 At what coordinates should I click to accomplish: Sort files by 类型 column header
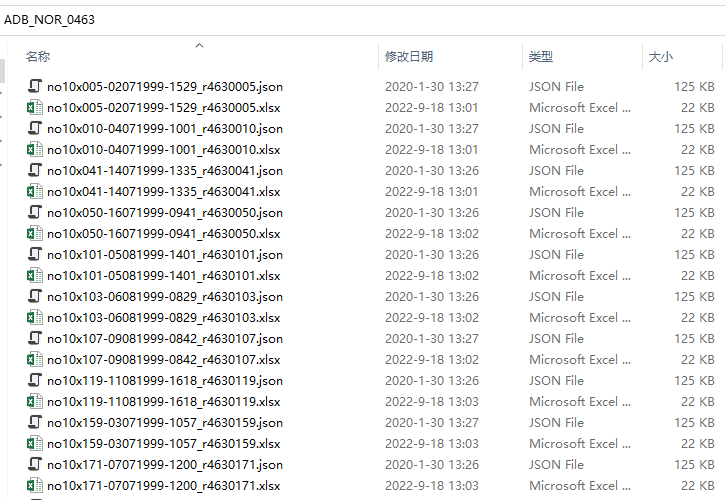click(x=541, y=56)
